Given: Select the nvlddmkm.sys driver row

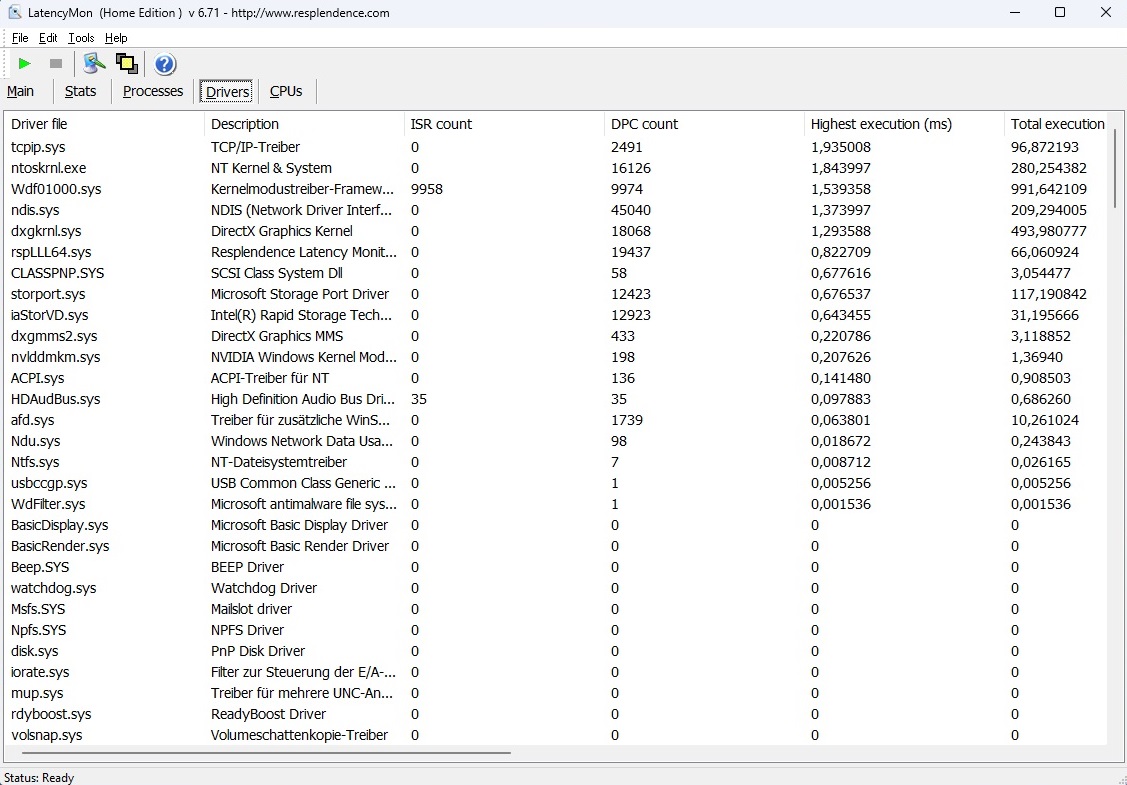Looking at the screenshot, I should (x=556, y=357).
